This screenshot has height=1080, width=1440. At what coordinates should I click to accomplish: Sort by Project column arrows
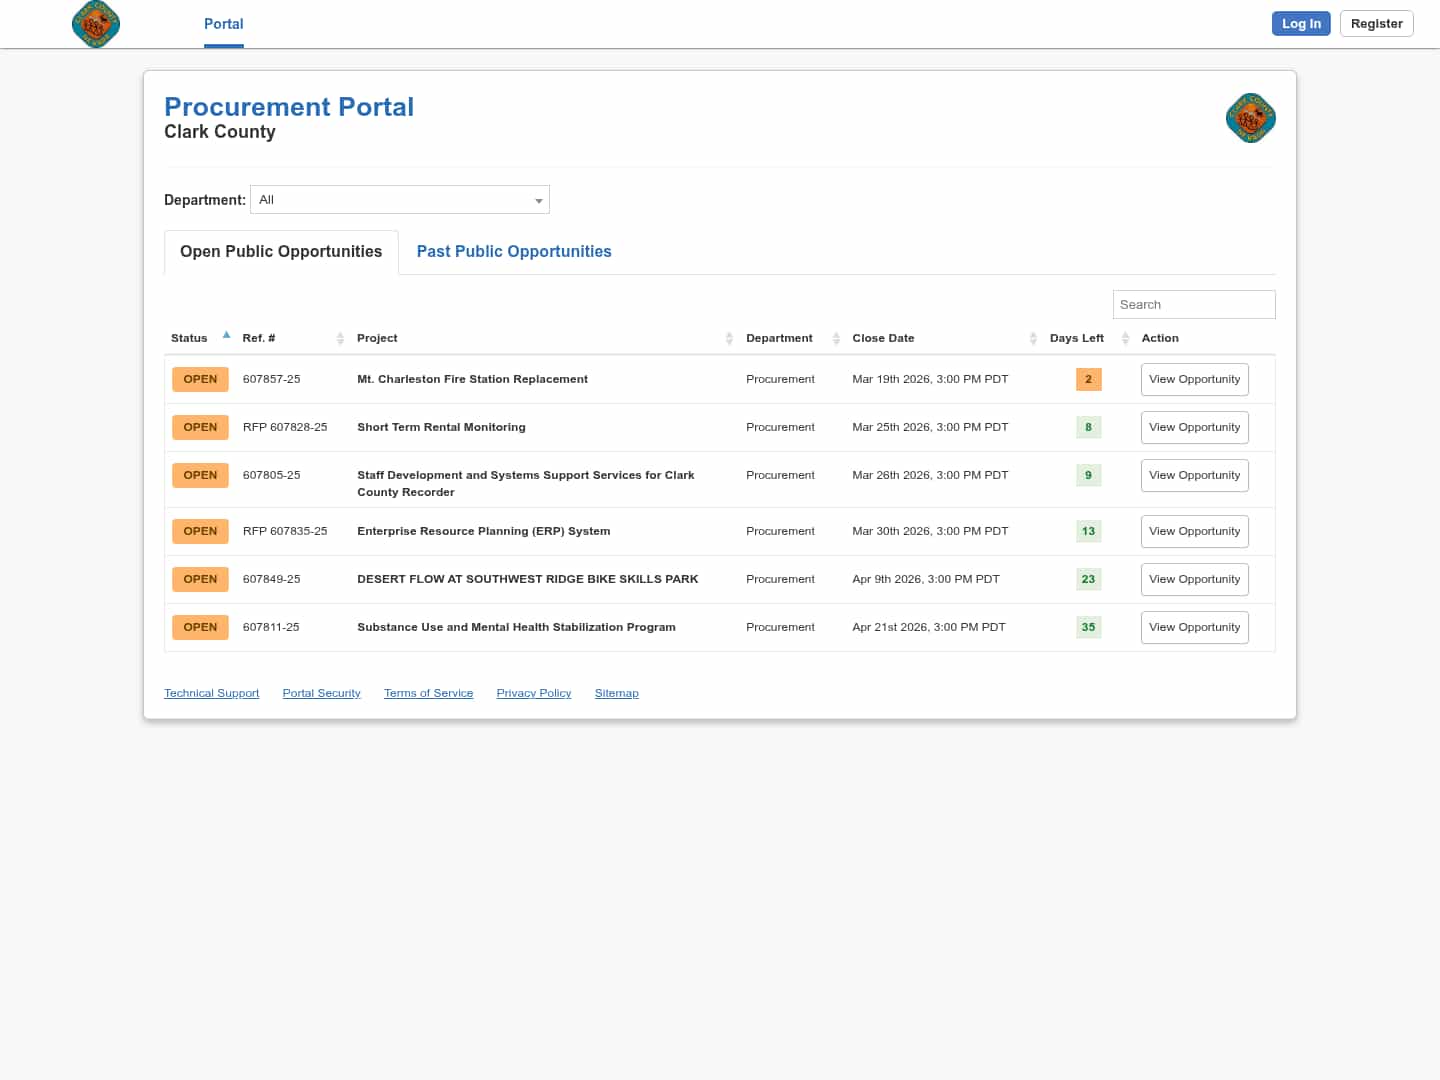[729, 339]
